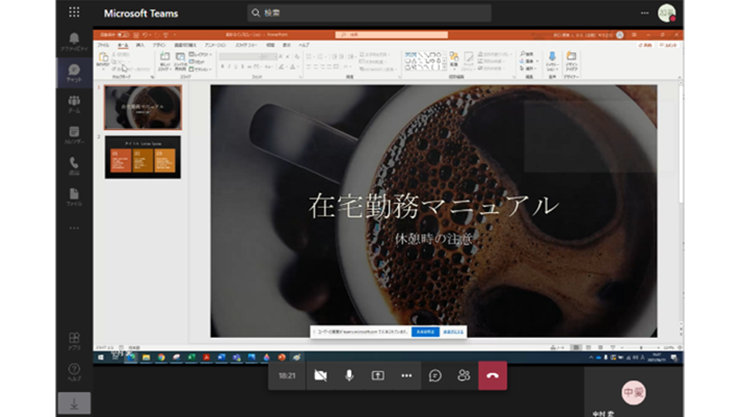Open Help icon in Teams sidebar
Image resolution: width=740 pixels, height=417 pixels.
[74, 371]
